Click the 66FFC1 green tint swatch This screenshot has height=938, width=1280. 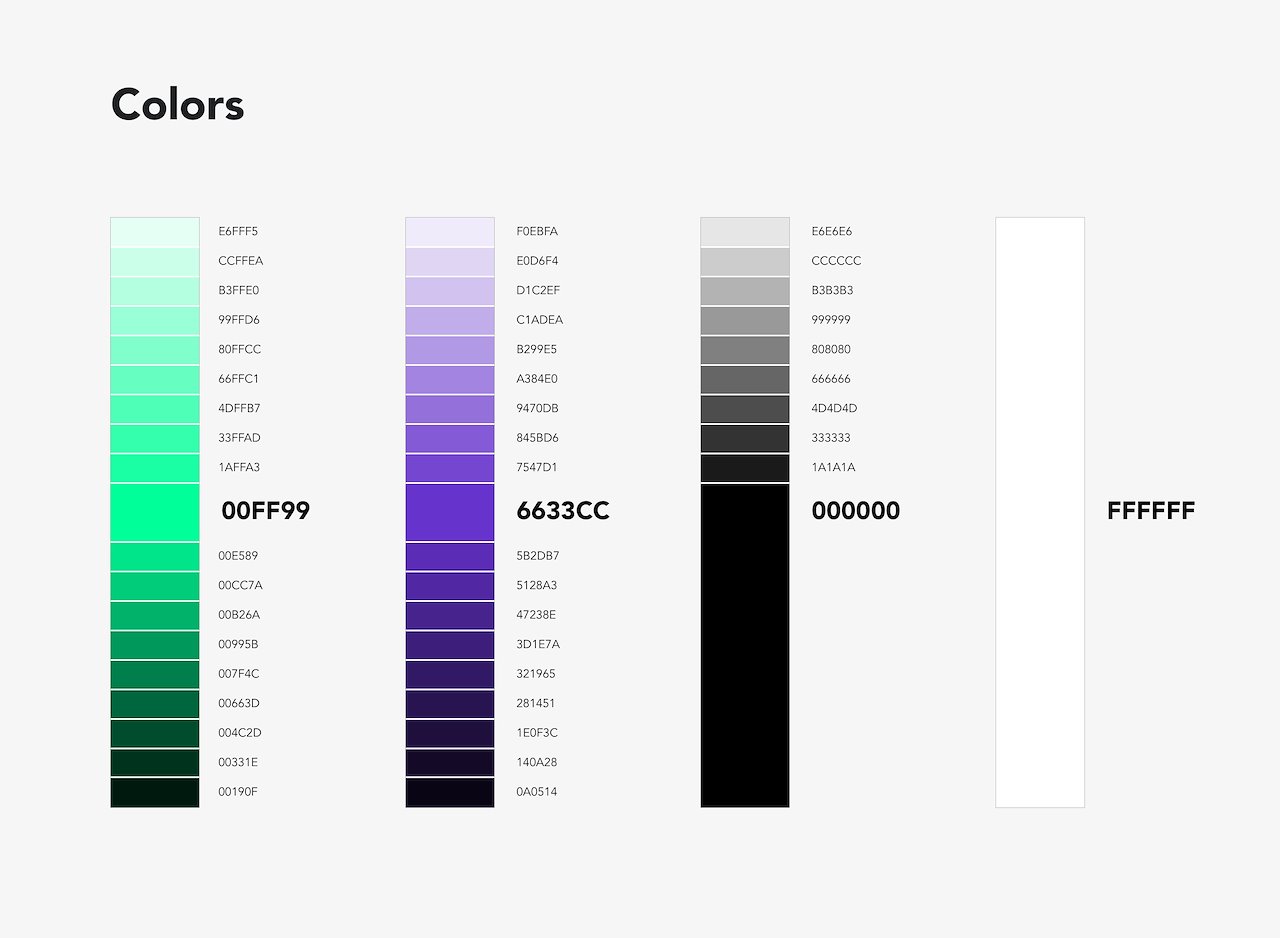click(155, 379)
